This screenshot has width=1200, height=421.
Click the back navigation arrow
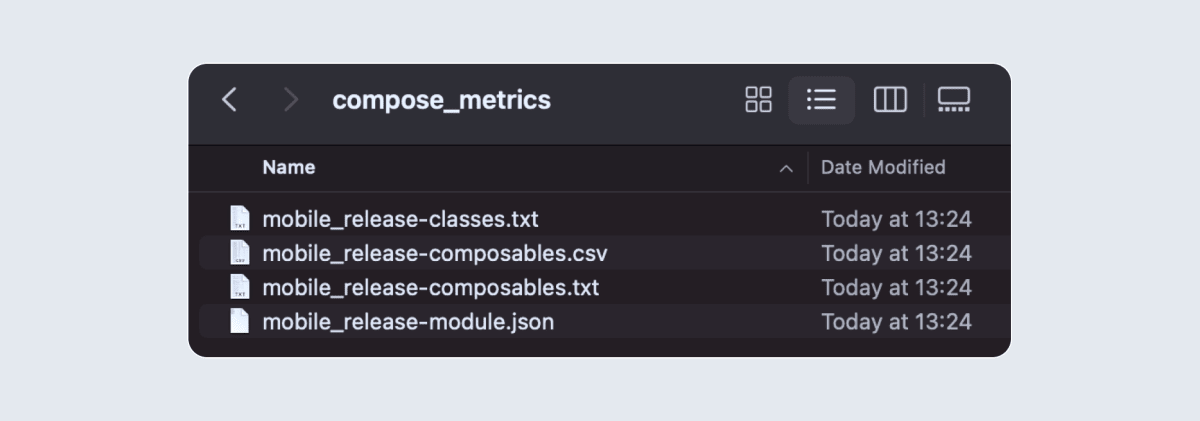tap(230, 100)
